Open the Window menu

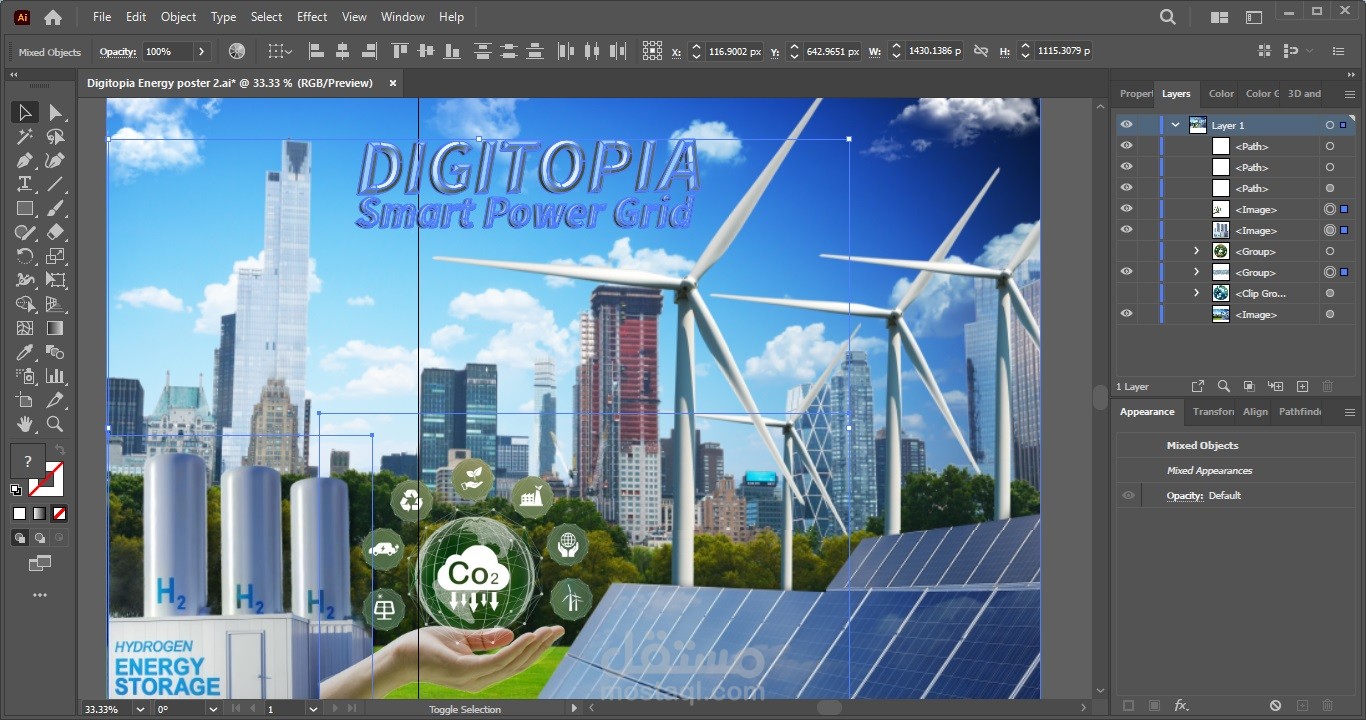coord(403,17)
